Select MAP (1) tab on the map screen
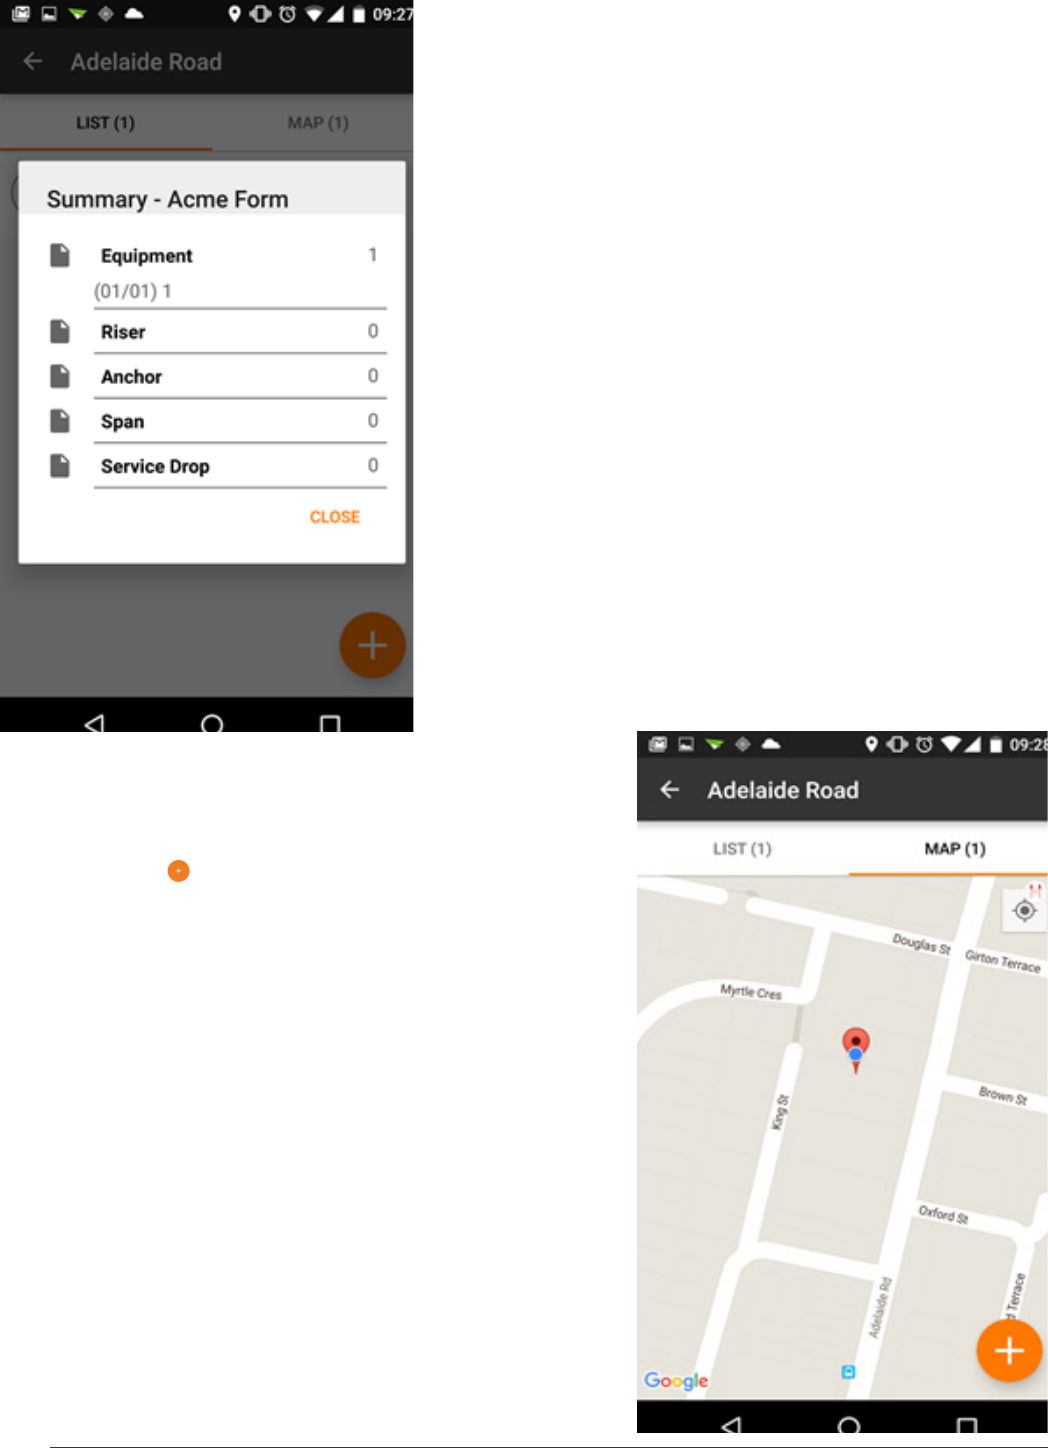Screen dimensions: 1048x1448 pos(955,849)
